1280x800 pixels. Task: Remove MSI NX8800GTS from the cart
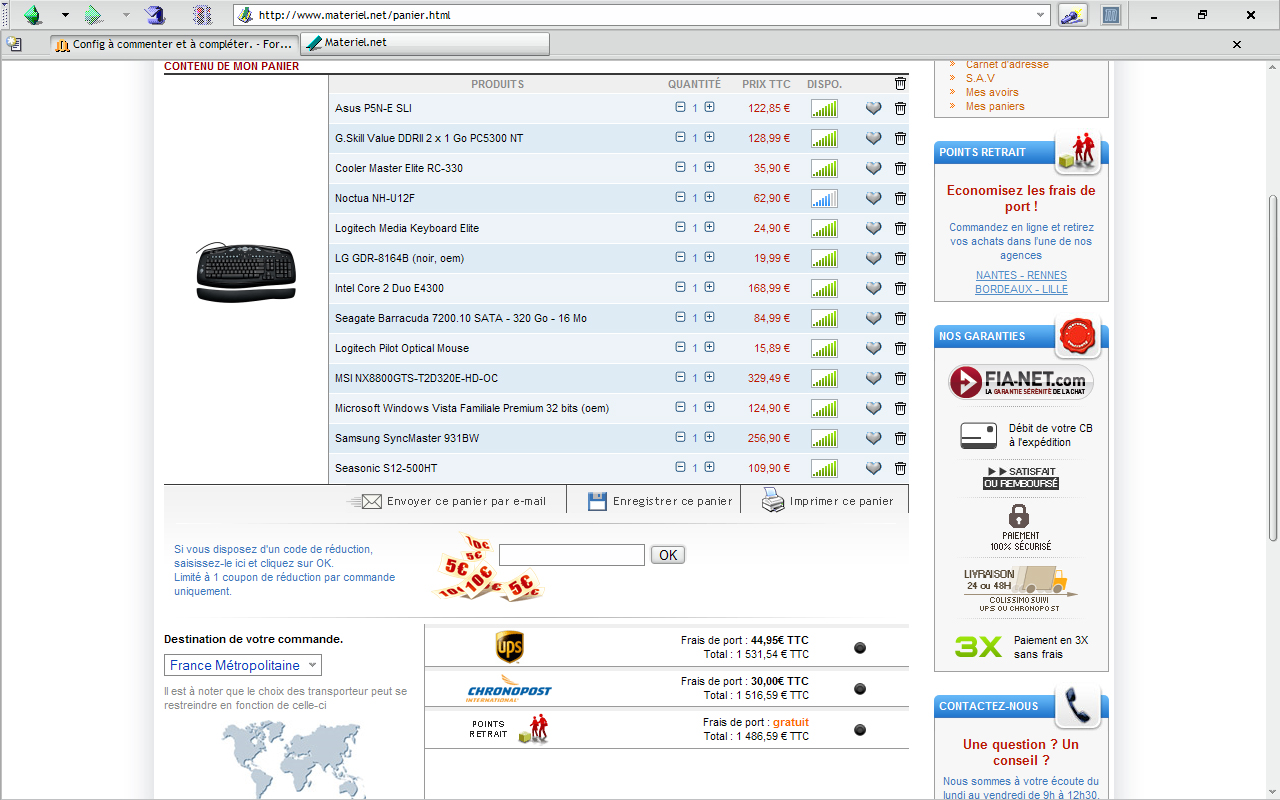(900, 378)
